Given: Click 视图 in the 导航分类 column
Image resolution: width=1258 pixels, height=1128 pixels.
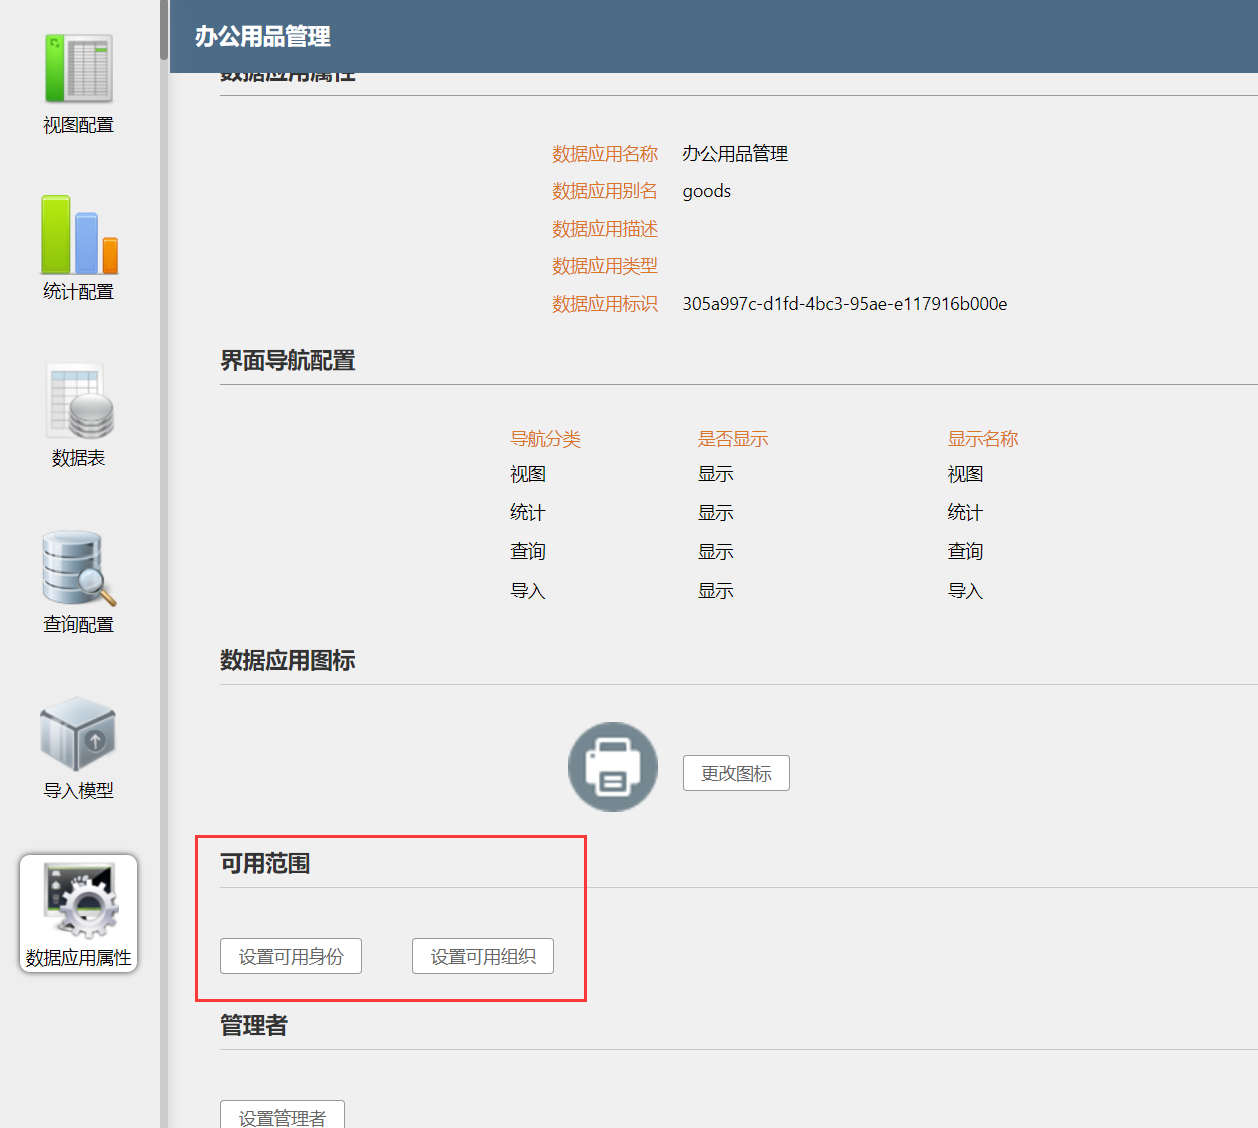Looking at the screenshot, I should click(x=528, y=474).
